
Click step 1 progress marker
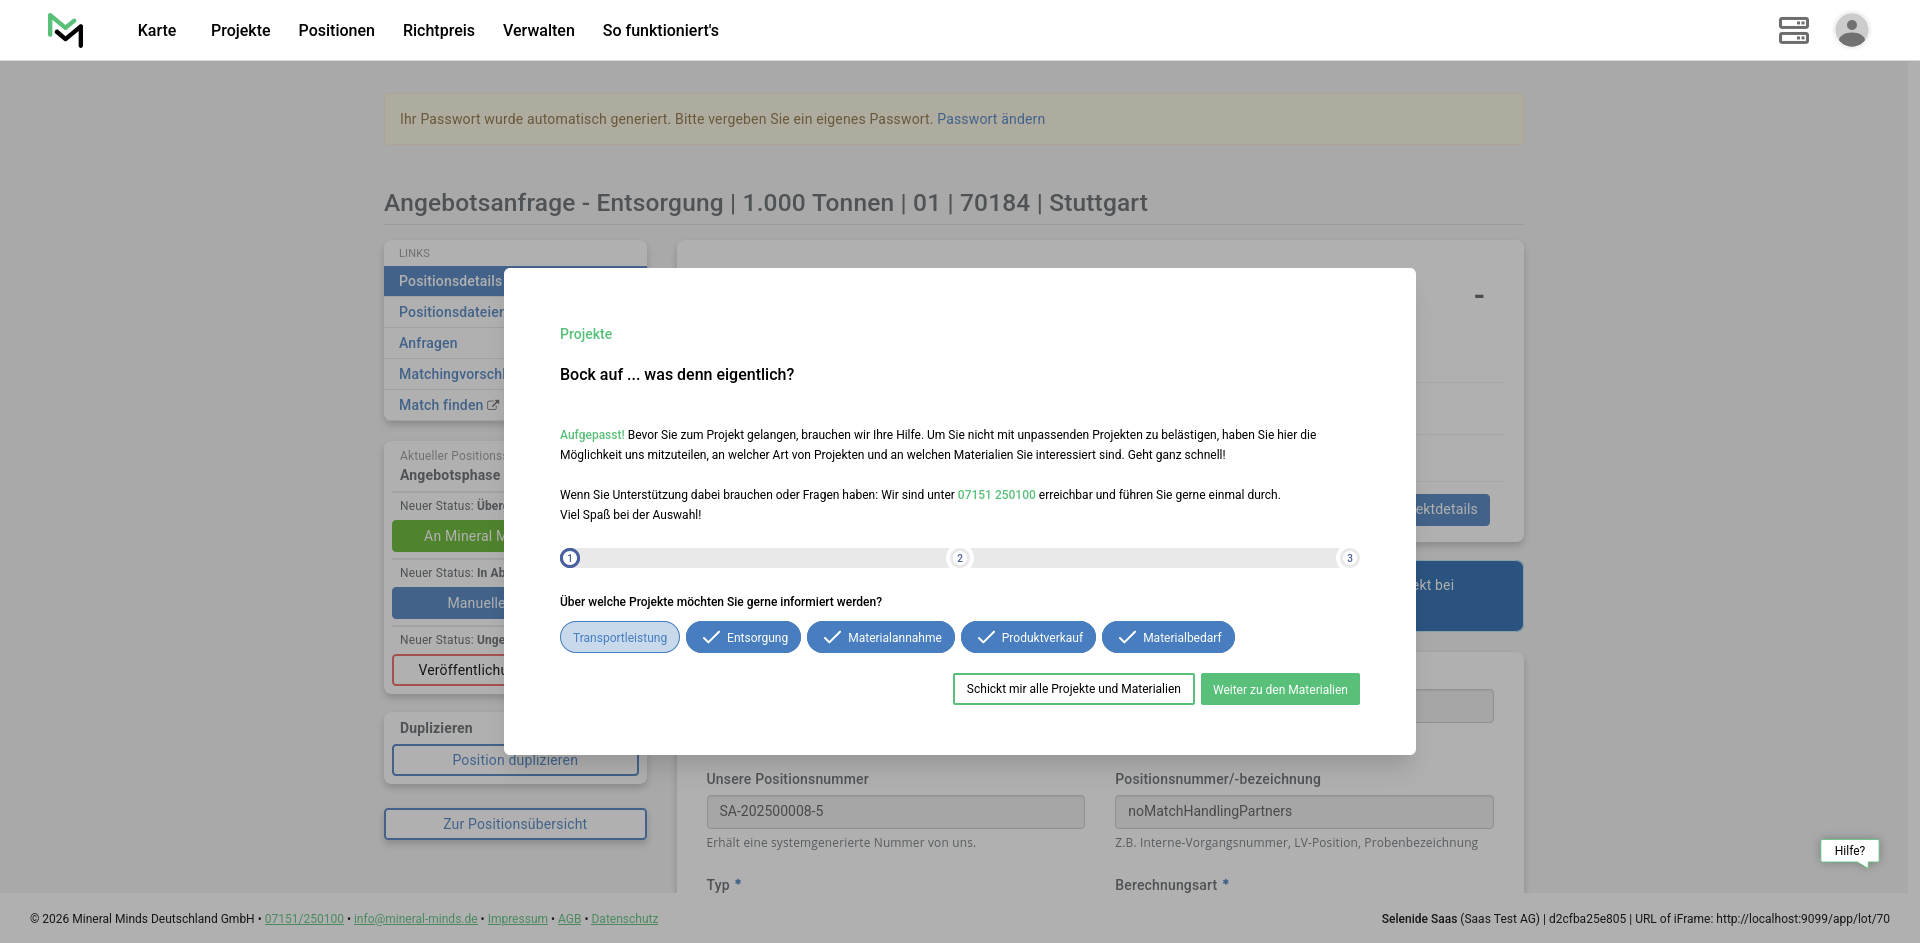(x=570, y=558)
